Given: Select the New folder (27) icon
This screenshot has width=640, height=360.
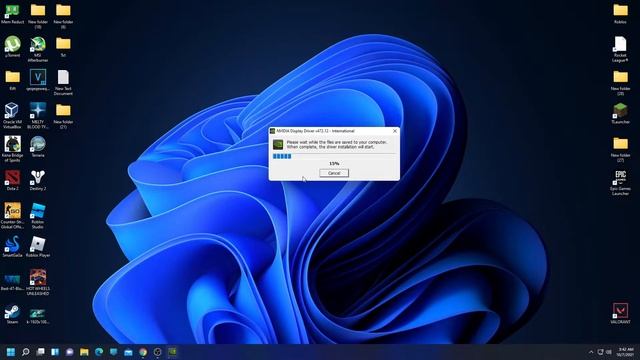Looking at the screenshot, I should pos(620,149).
